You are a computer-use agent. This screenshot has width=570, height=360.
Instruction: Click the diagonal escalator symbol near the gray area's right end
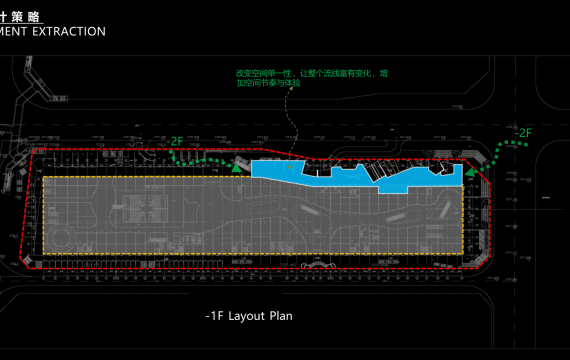[446, 209]
